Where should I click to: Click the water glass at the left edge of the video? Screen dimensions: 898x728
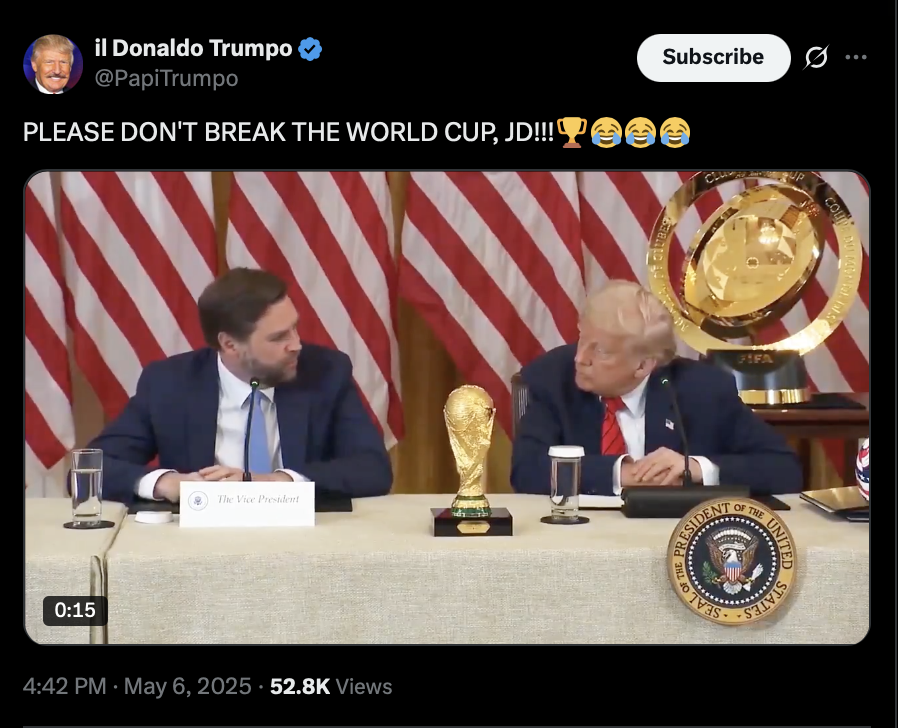88,489
